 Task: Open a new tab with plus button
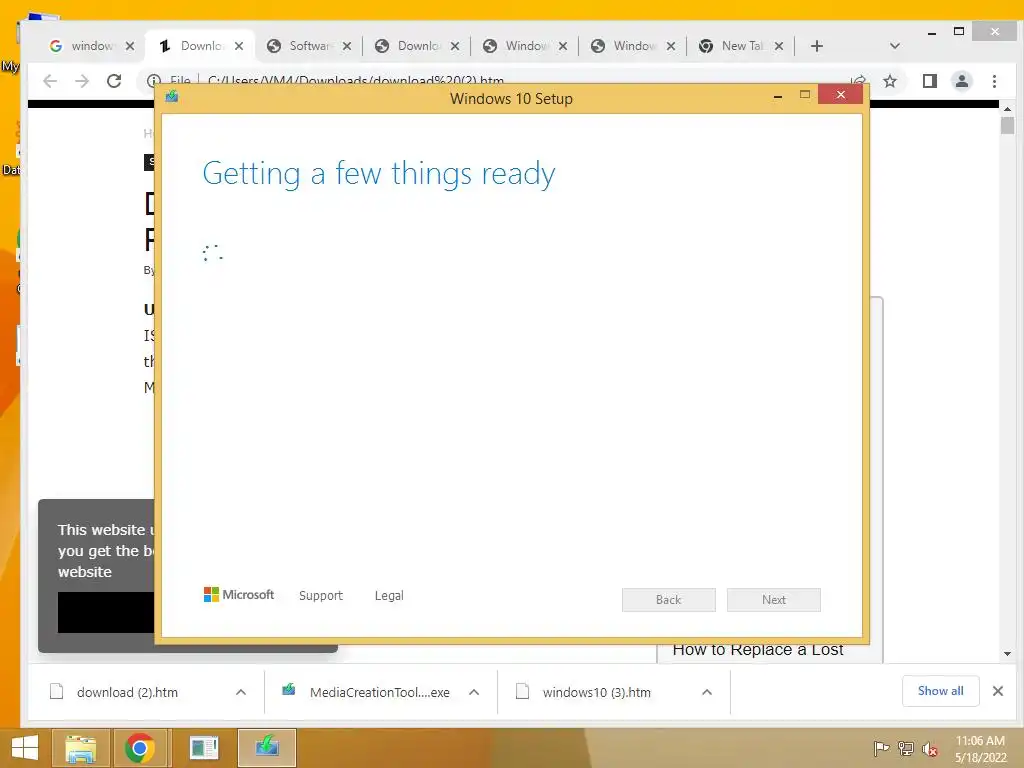816,46
